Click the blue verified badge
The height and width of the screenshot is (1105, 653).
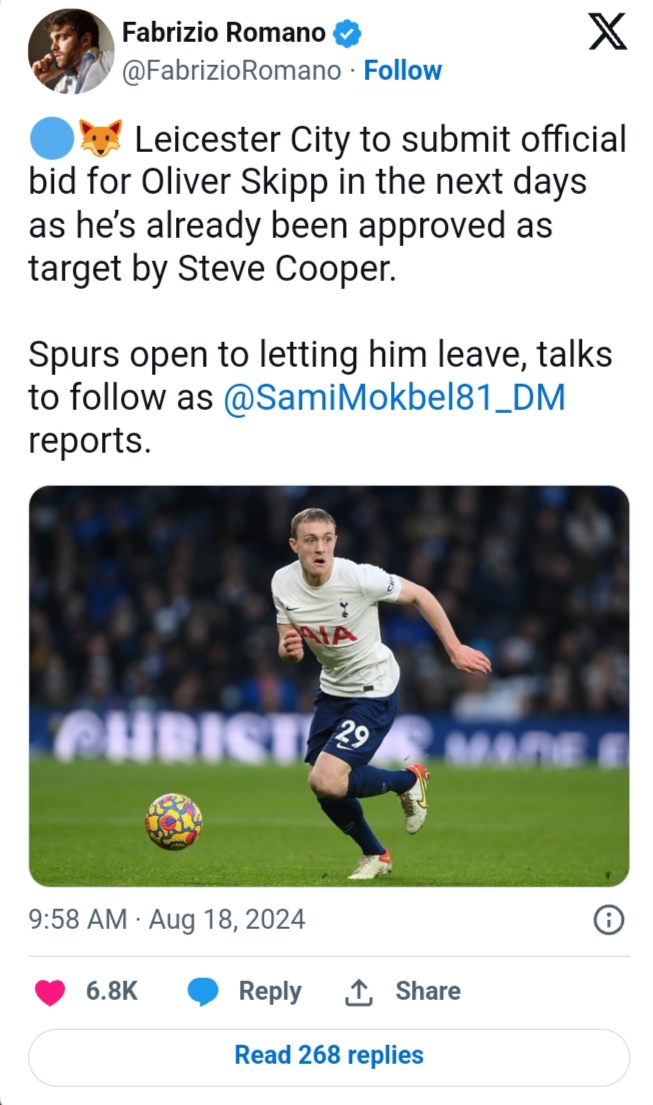tap(346, 33)
